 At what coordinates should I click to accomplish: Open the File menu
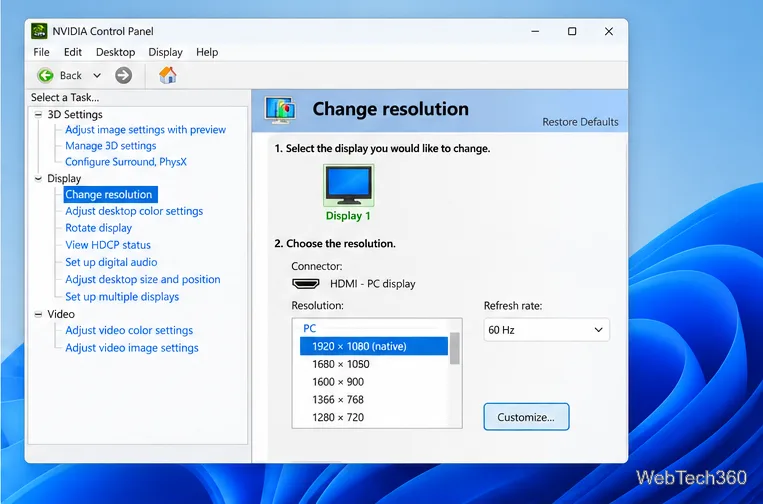tap(41, 52)
